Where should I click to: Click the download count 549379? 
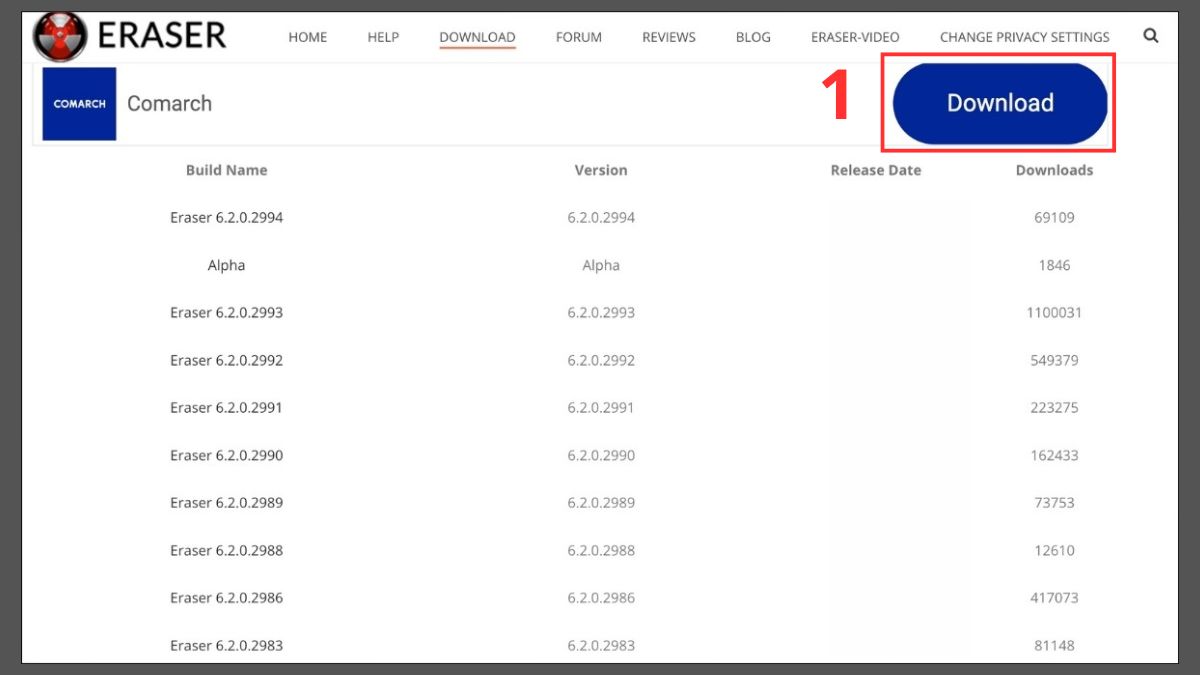pos(1055,360)
